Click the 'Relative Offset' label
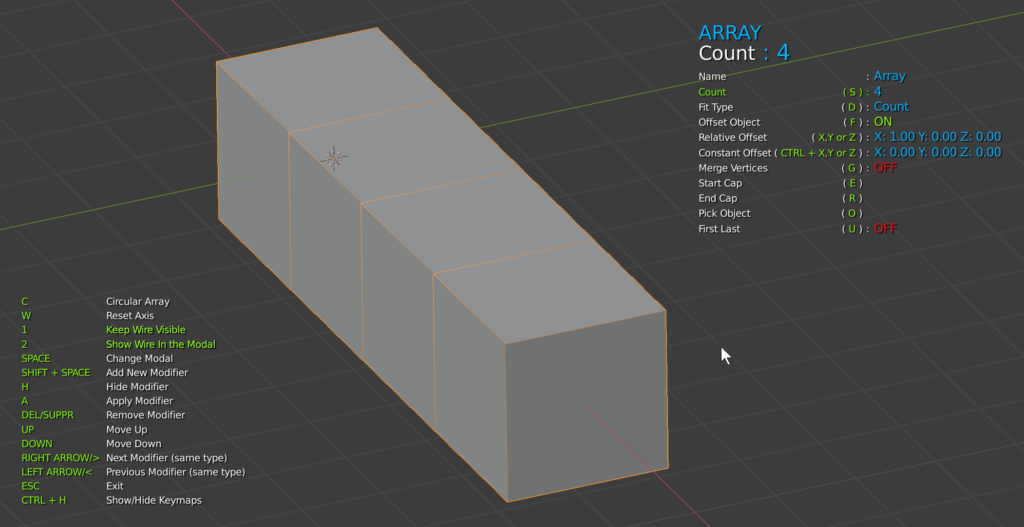Screen dimensions: 1024x527 point(733,137)
